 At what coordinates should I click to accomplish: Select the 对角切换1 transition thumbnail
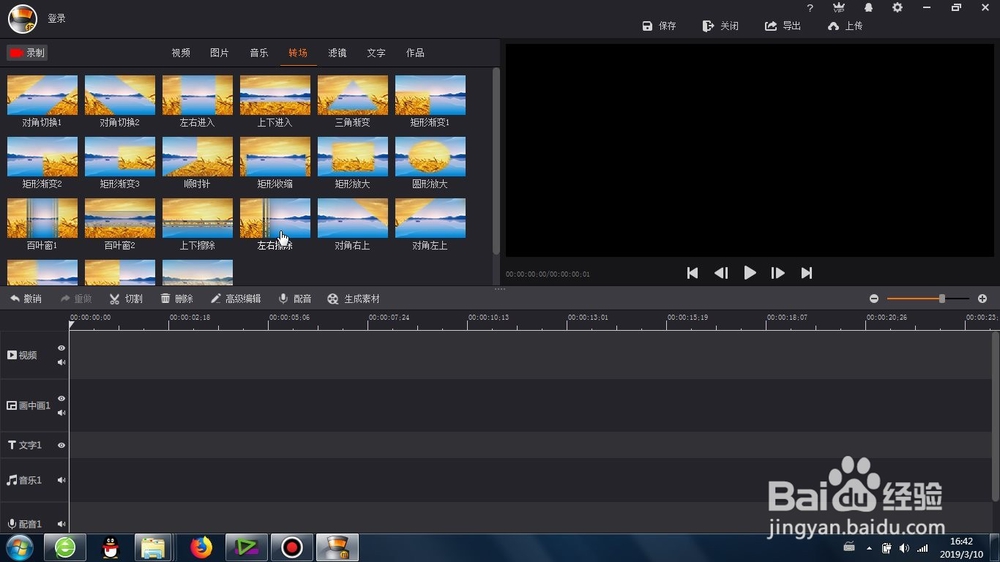[x=42, y=96]
